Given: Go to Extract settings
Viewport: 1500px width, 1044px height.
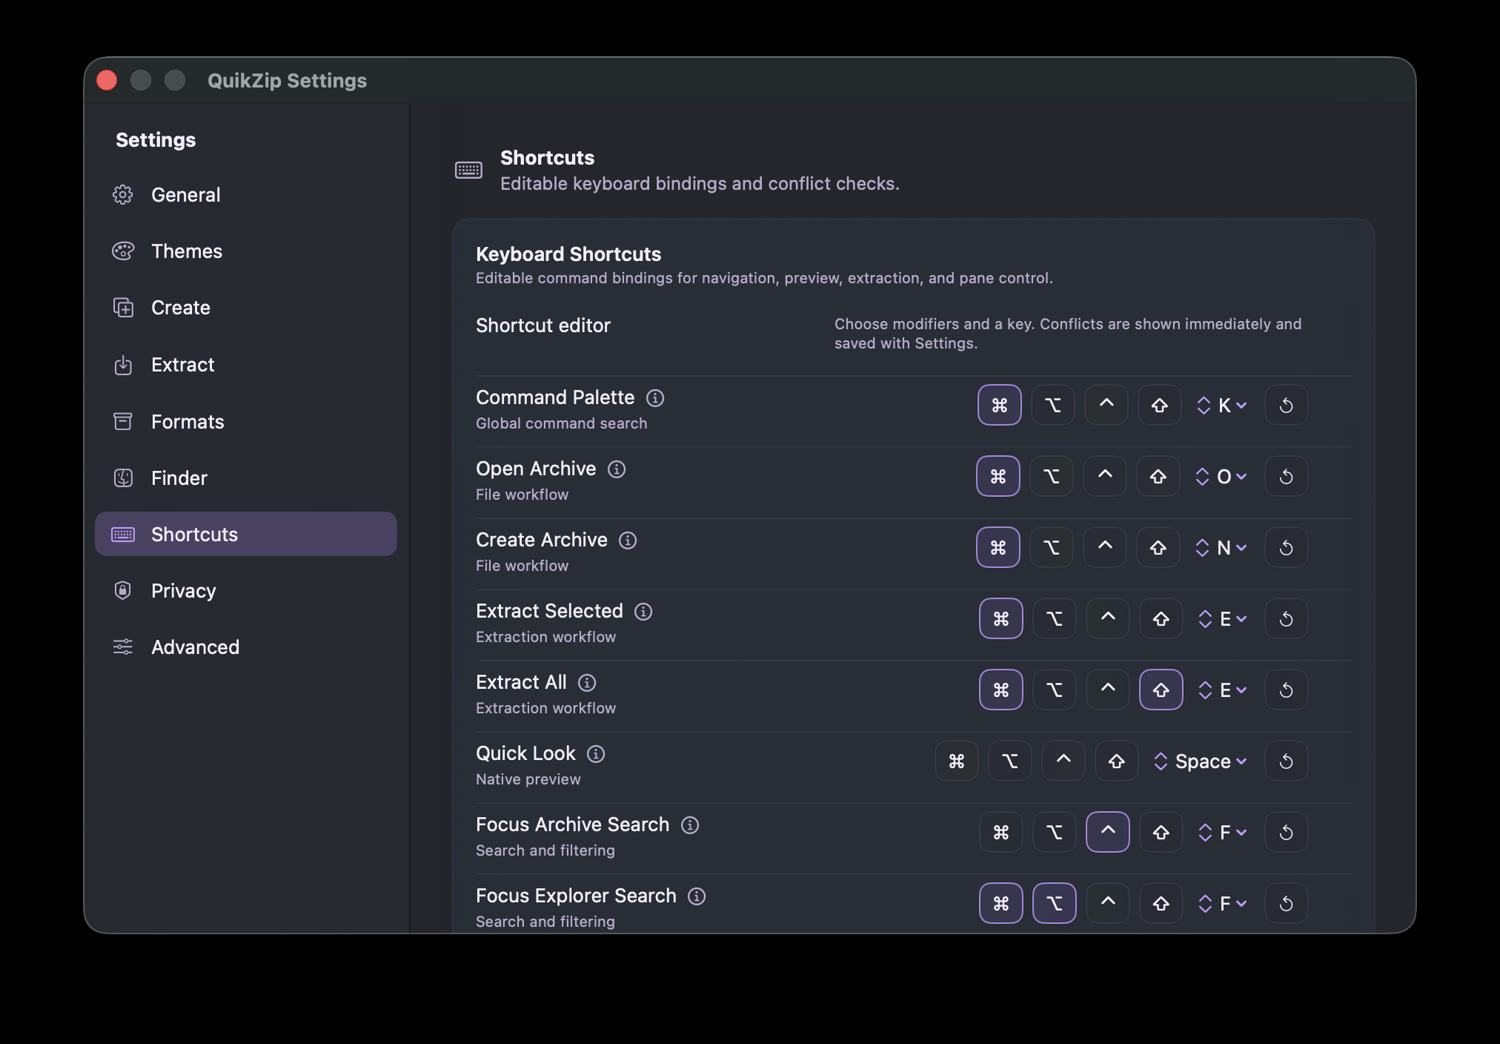Looking at the screenshot, I should coord(246,365).
